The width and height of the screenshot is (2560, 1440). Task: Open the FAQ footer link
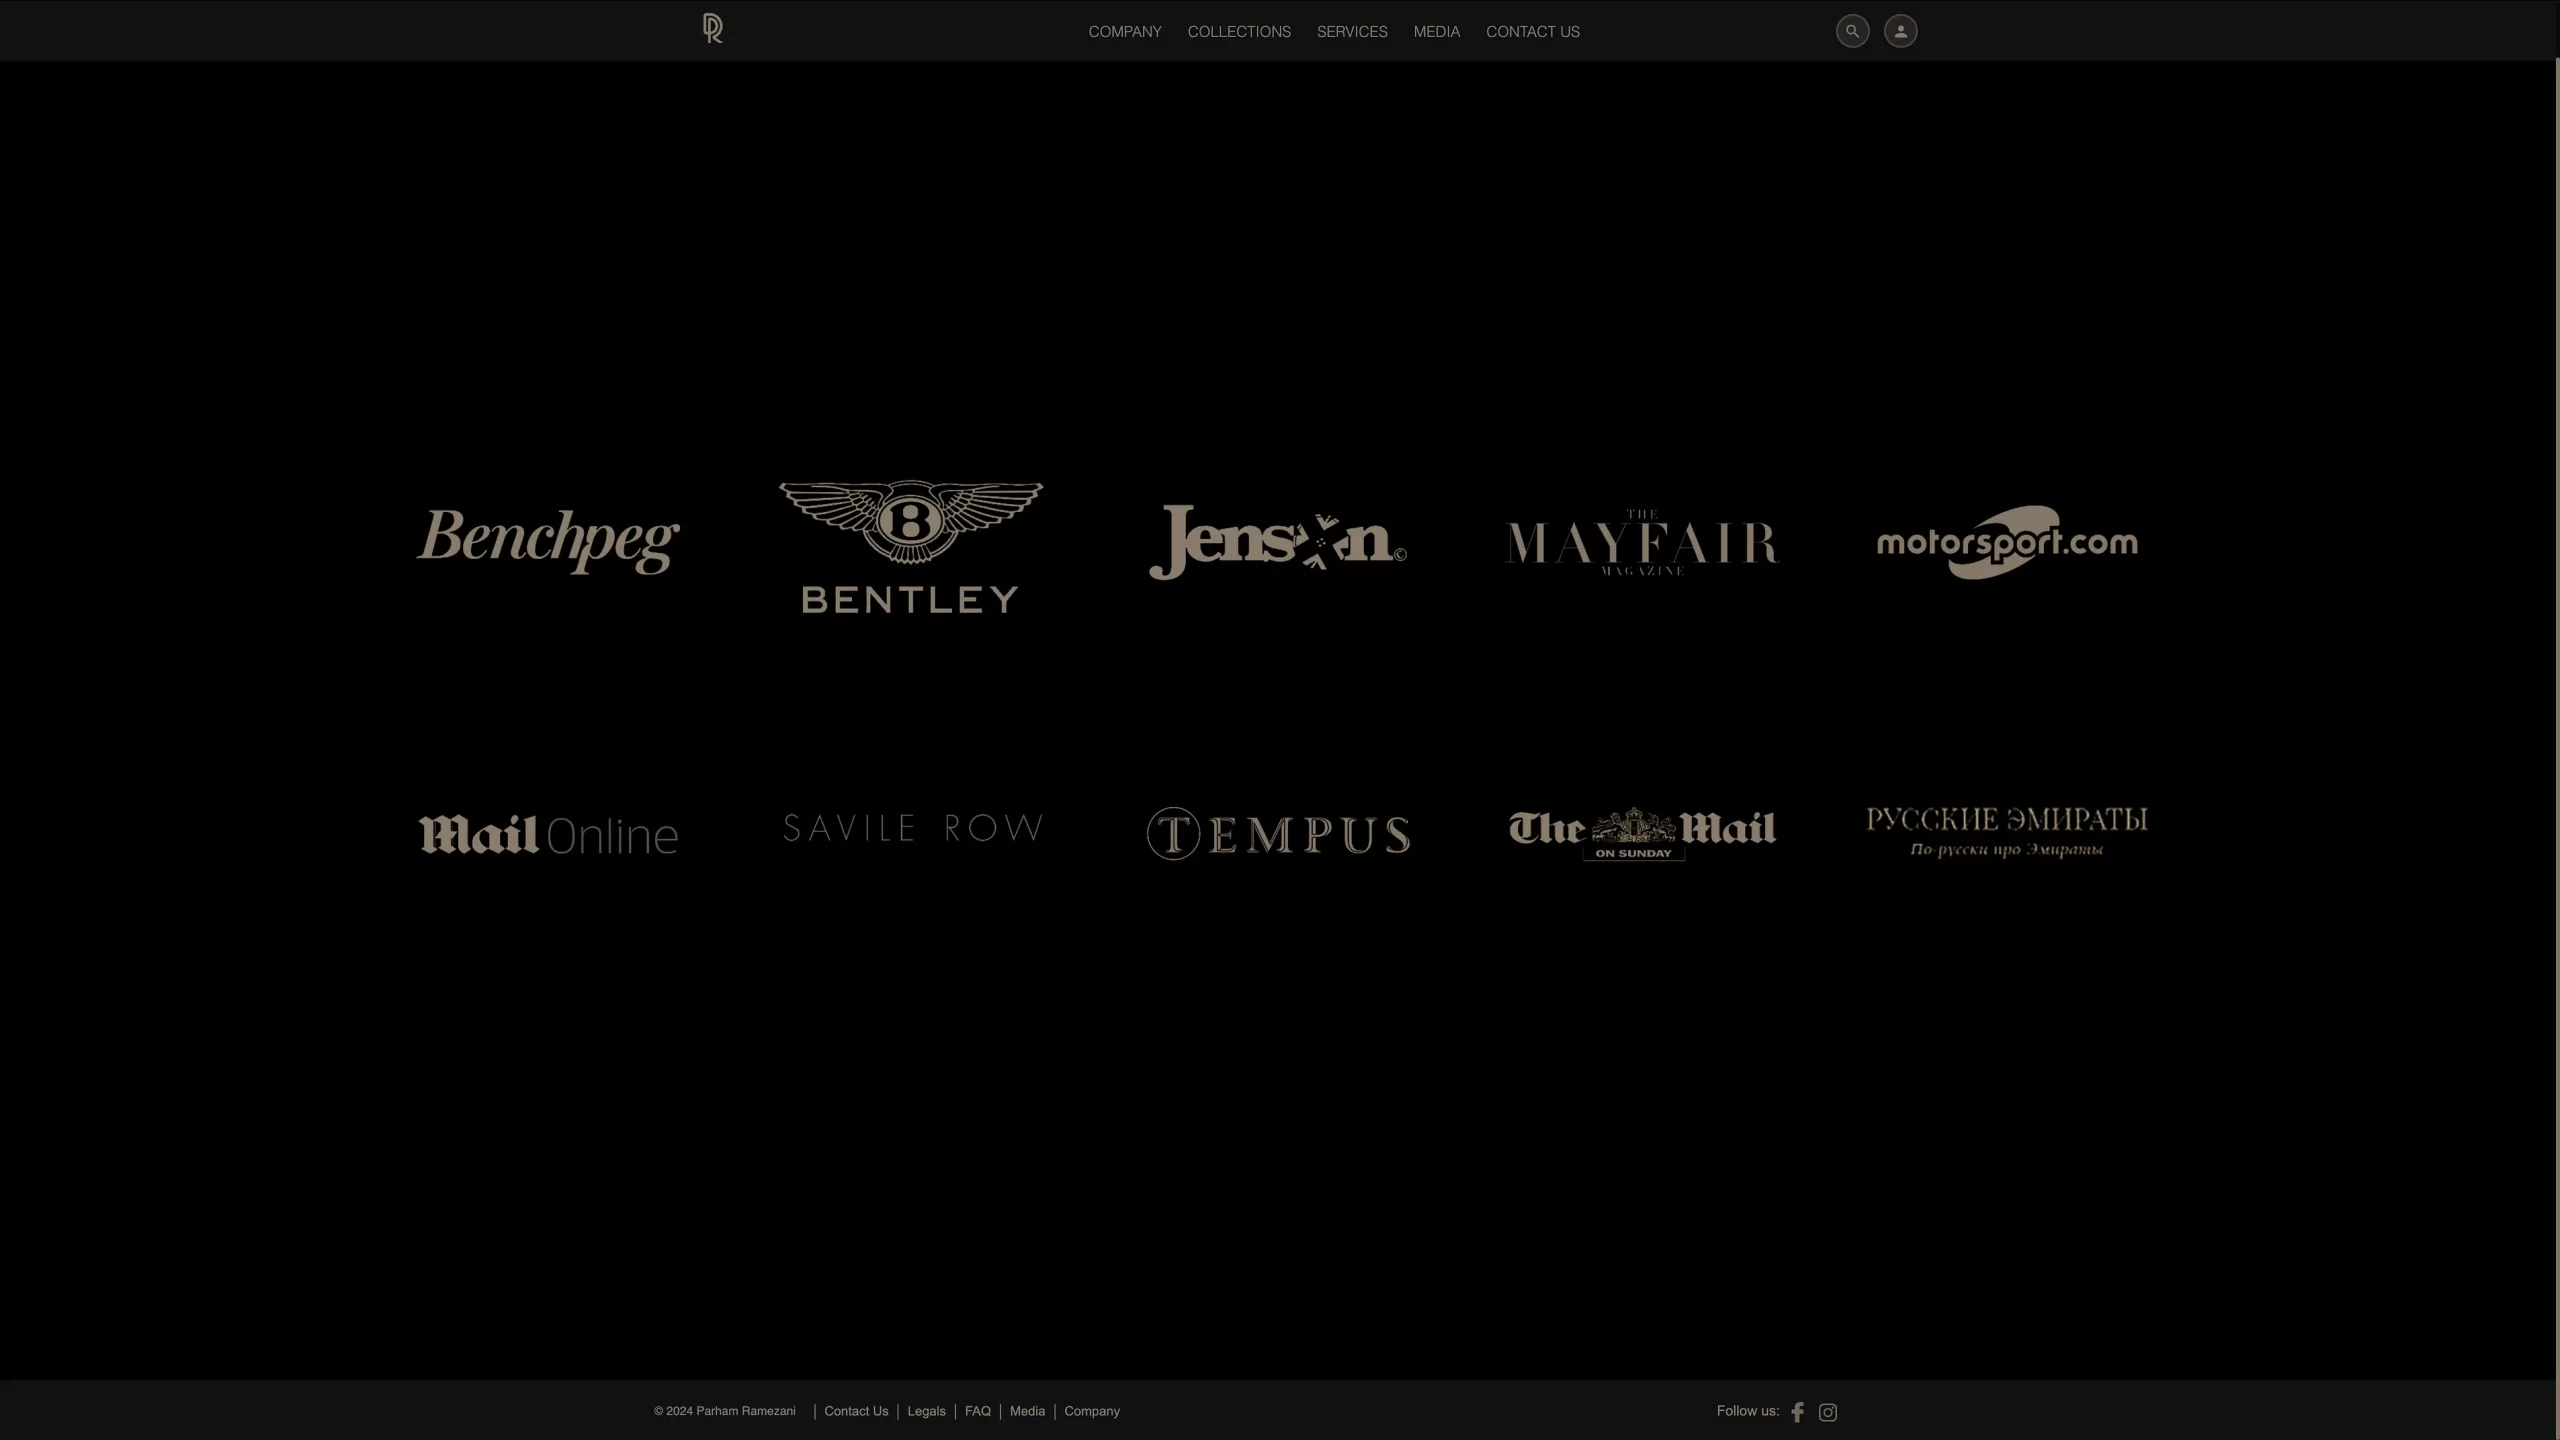point(978,1411)
